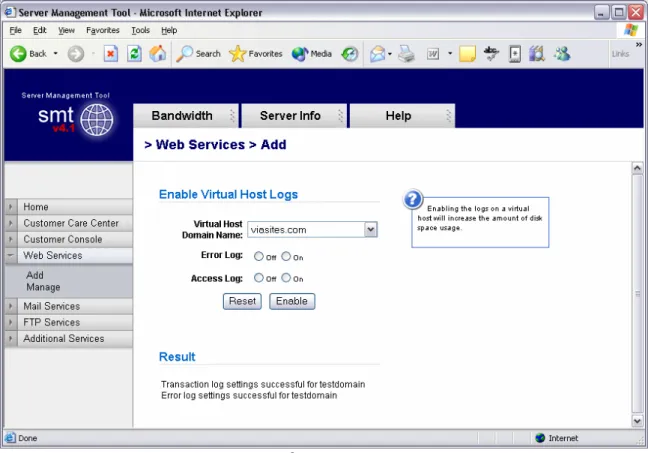Switch to the Help tab
The width and height of the screenshot is (648, 453).
(402, 116)
